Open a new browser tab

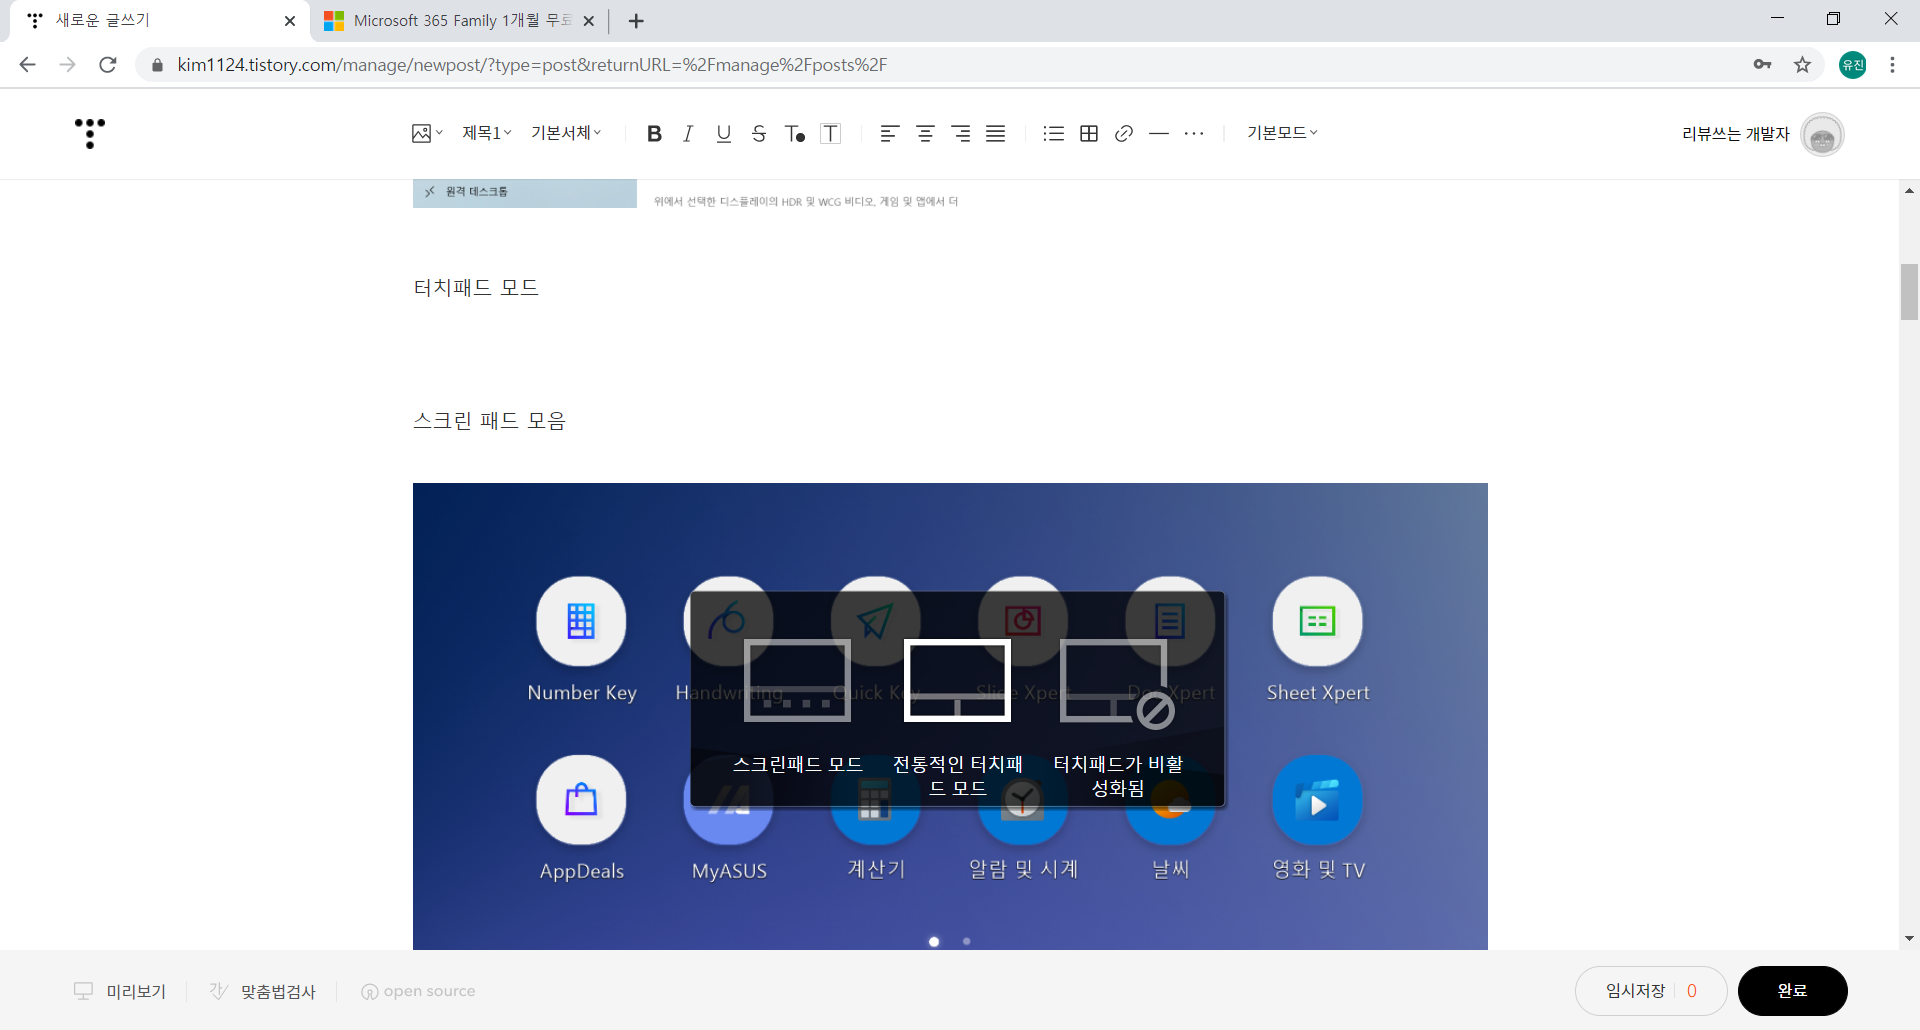click(636, 21)
